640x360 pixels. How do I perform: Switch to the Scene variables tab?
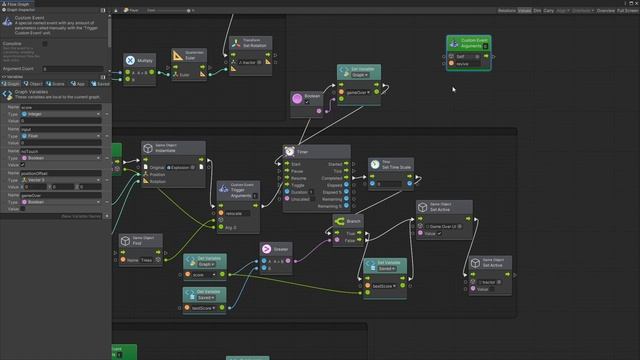click(x=56, y=84)
